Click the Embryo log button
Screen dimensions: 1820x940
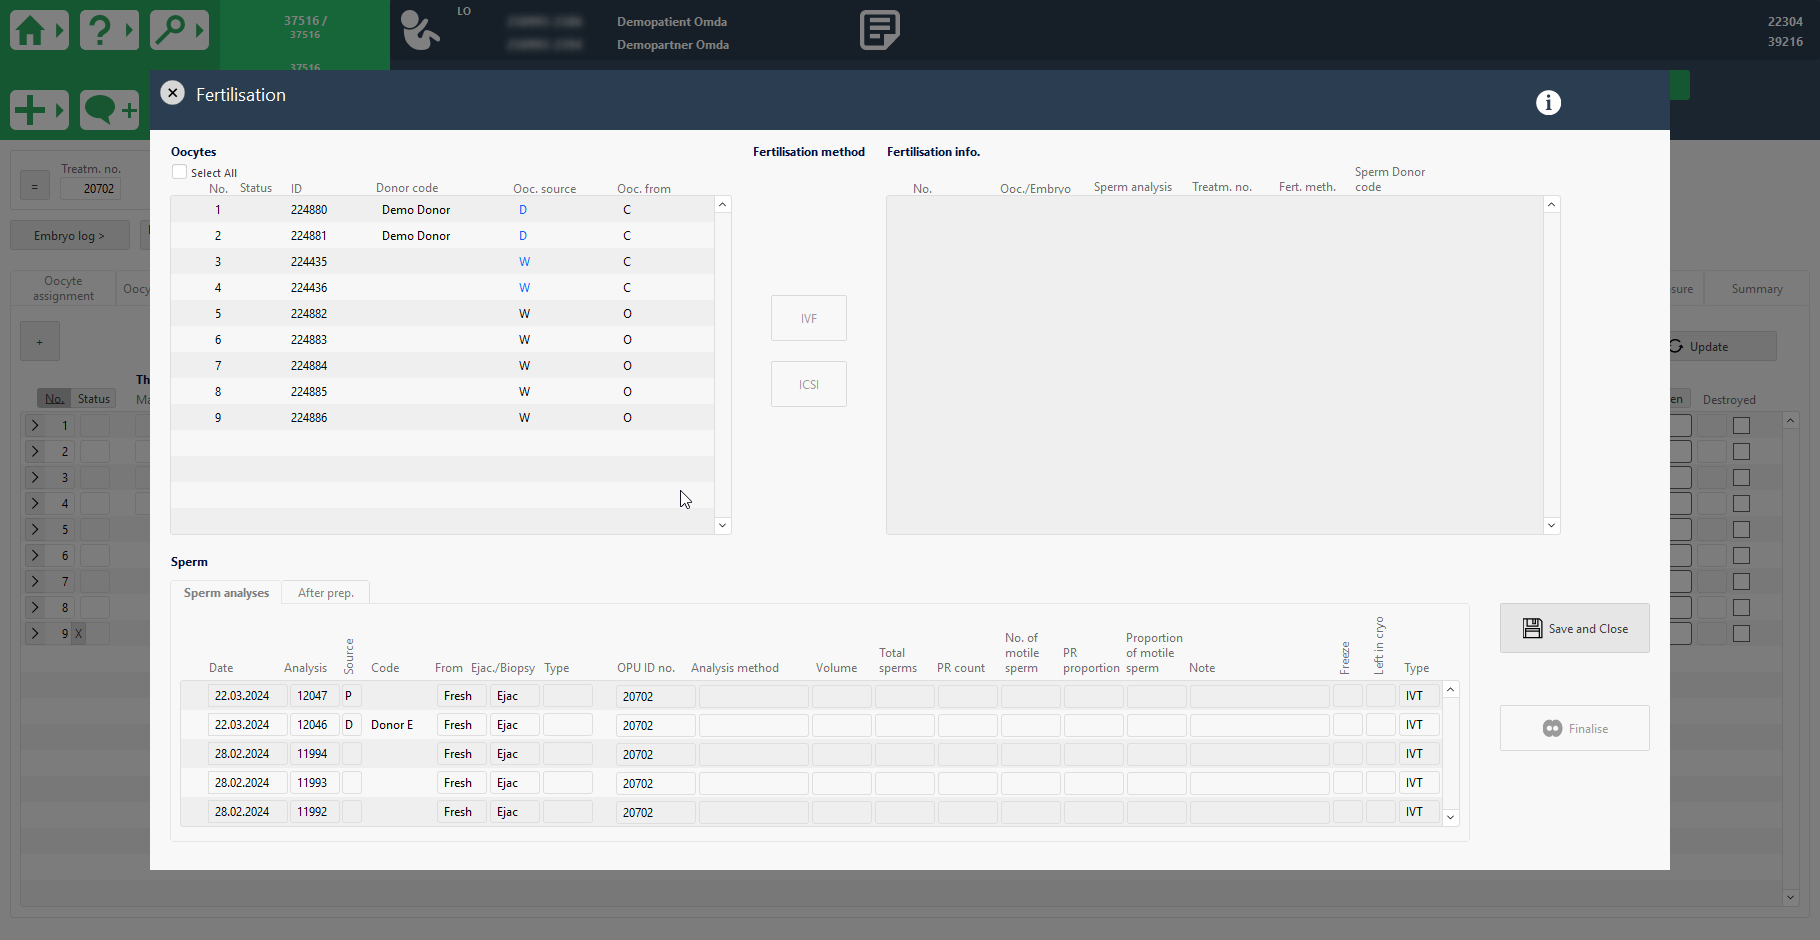[69, 236]
